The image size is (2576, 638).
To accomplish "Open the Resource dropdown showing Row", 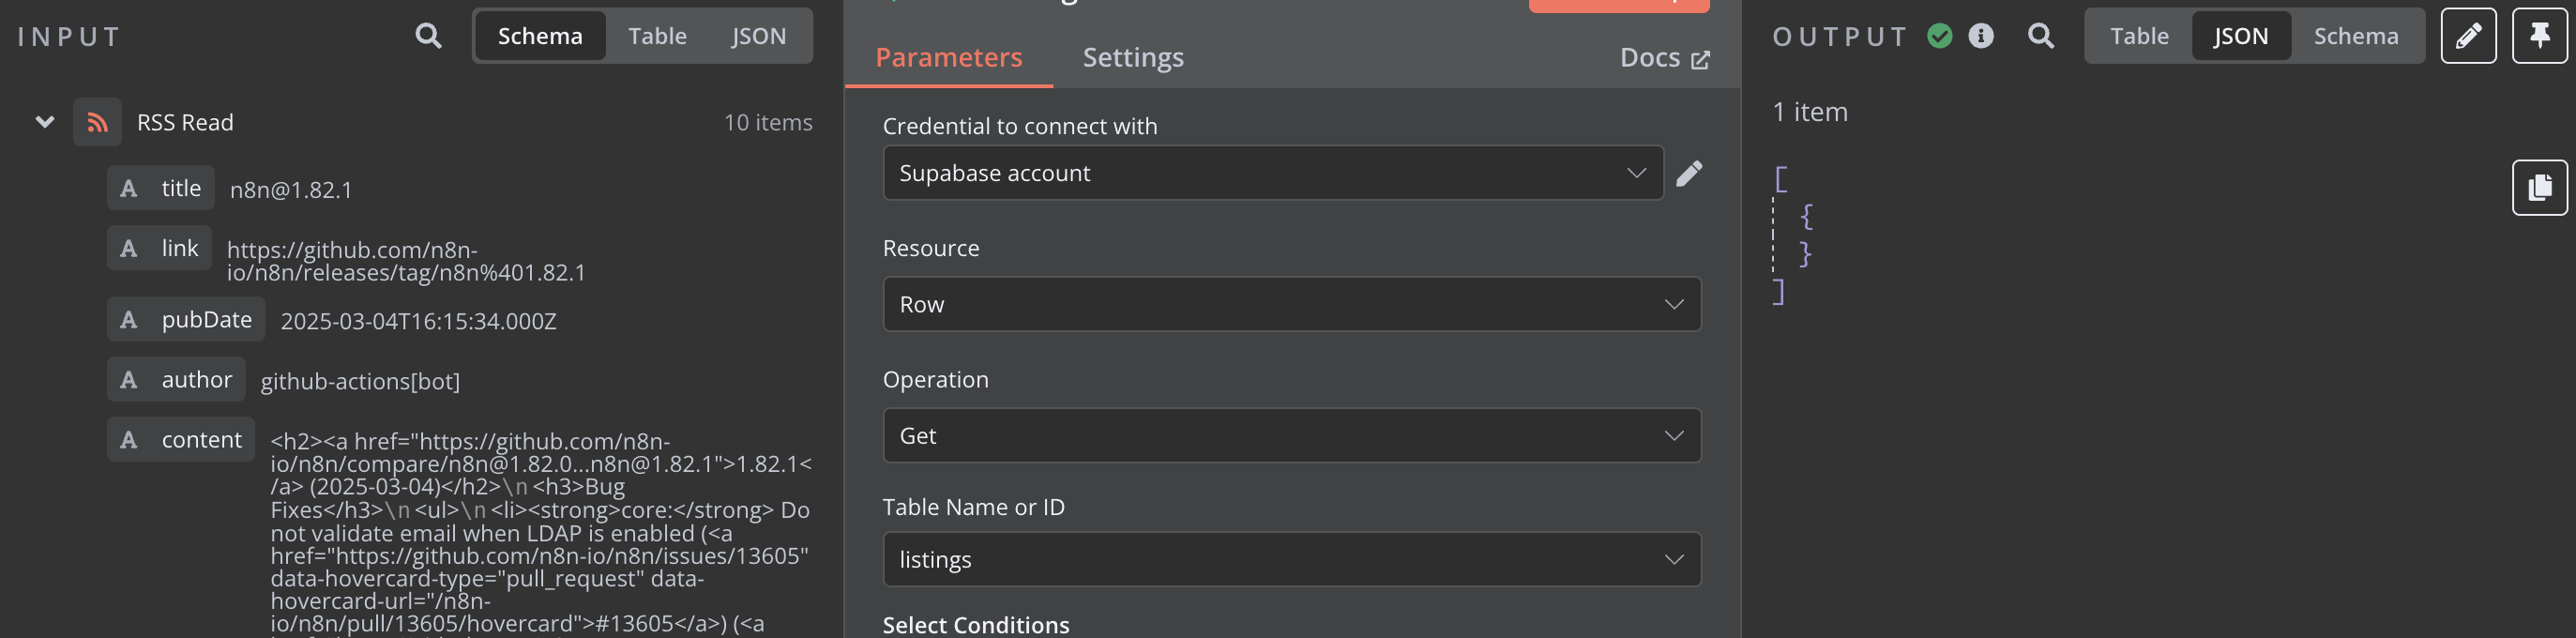I will coord(1290,304).
